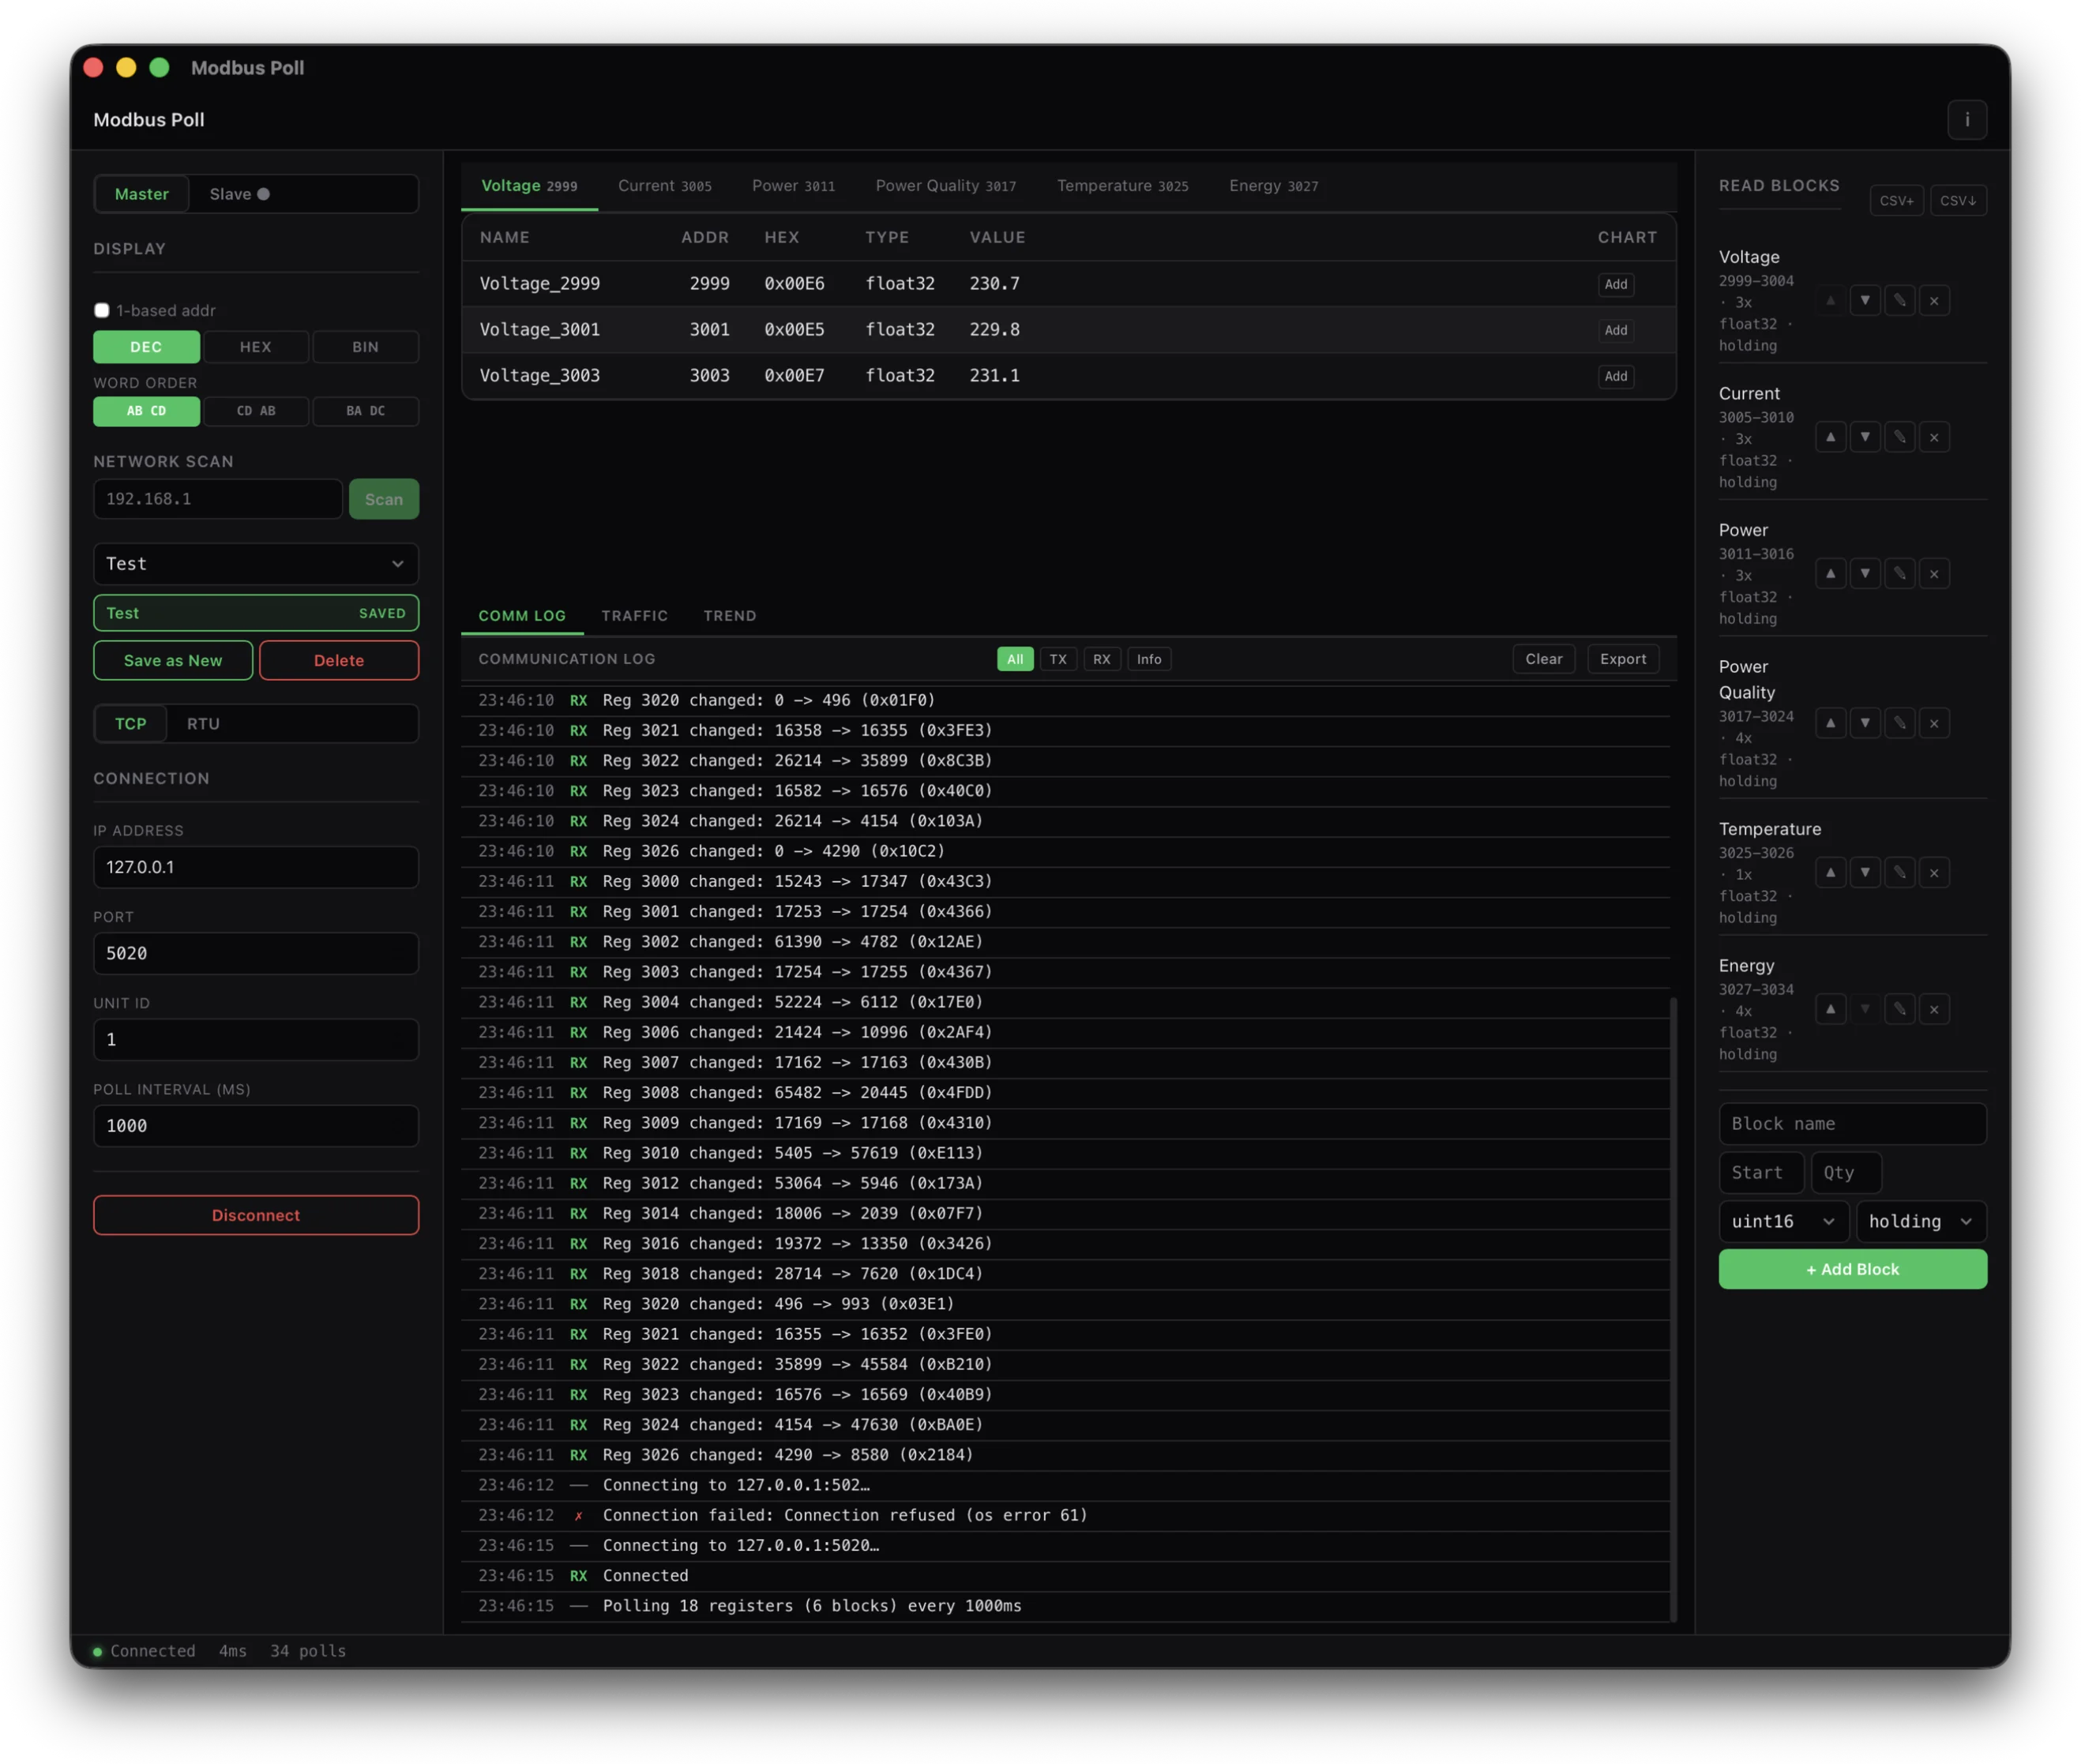2081x1764 pixels.
Task: Move Temperature block down
Action: click(x=1864, y=873)
